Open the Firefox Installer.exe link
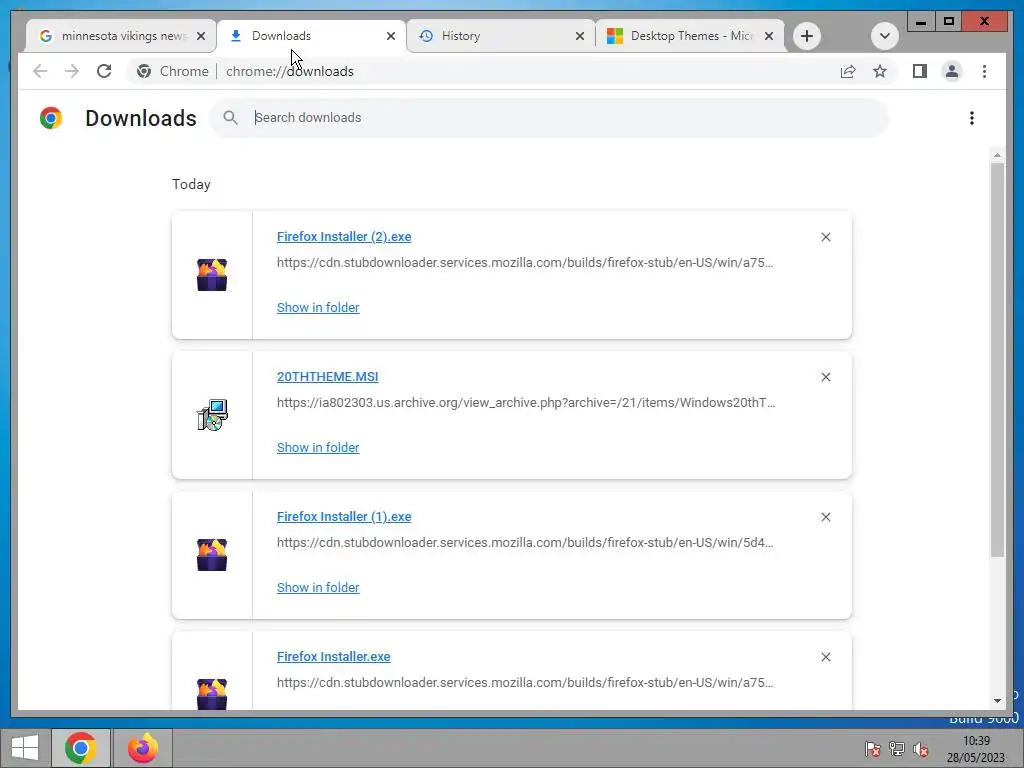Image resolution: width=1024 pixels, height=768 pixels. (334, 656)
